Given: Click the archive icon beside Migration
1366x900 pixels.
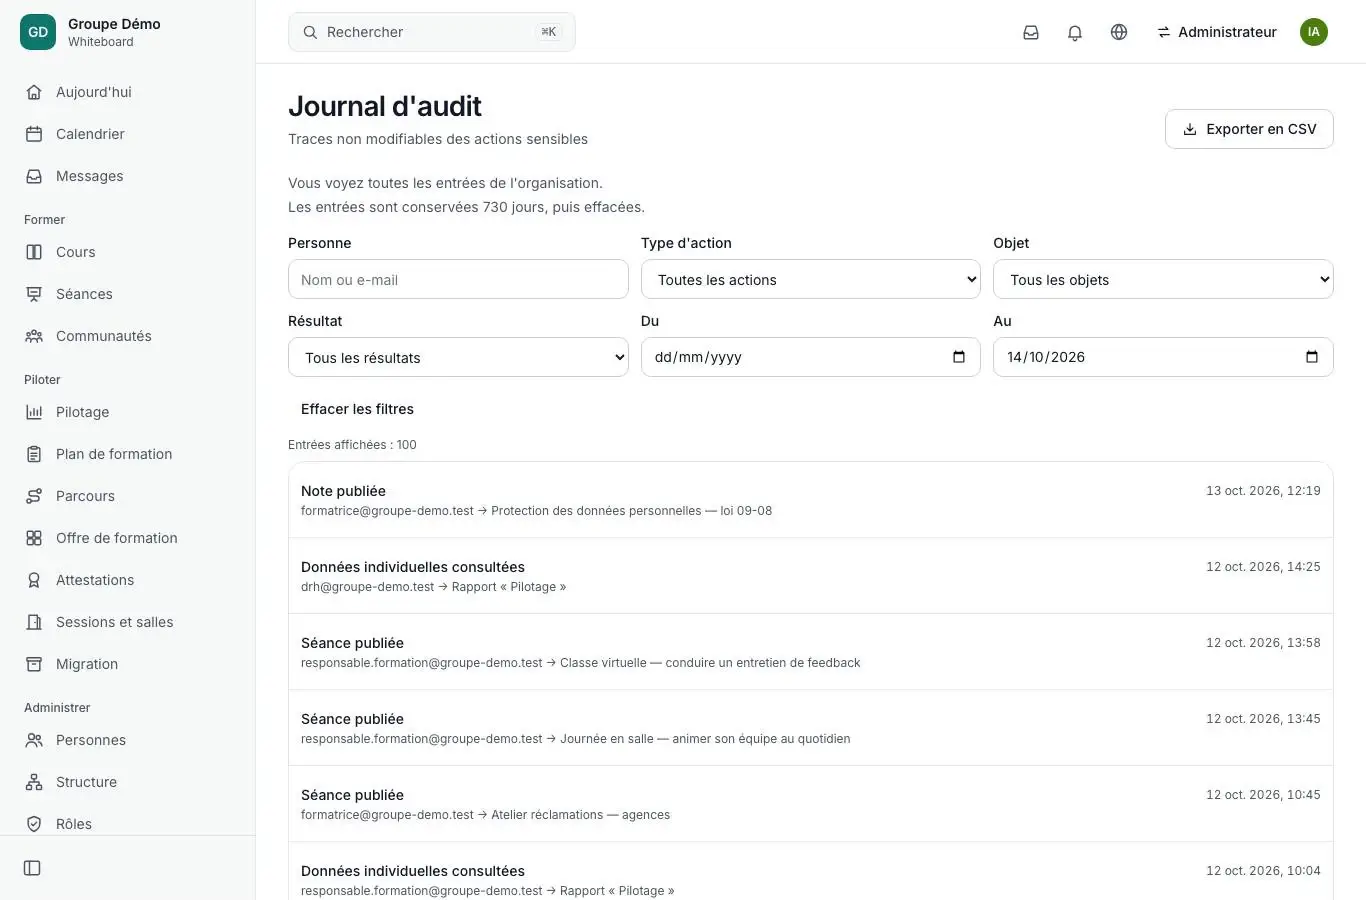Looking at the screenshot, I should (34, 664).
